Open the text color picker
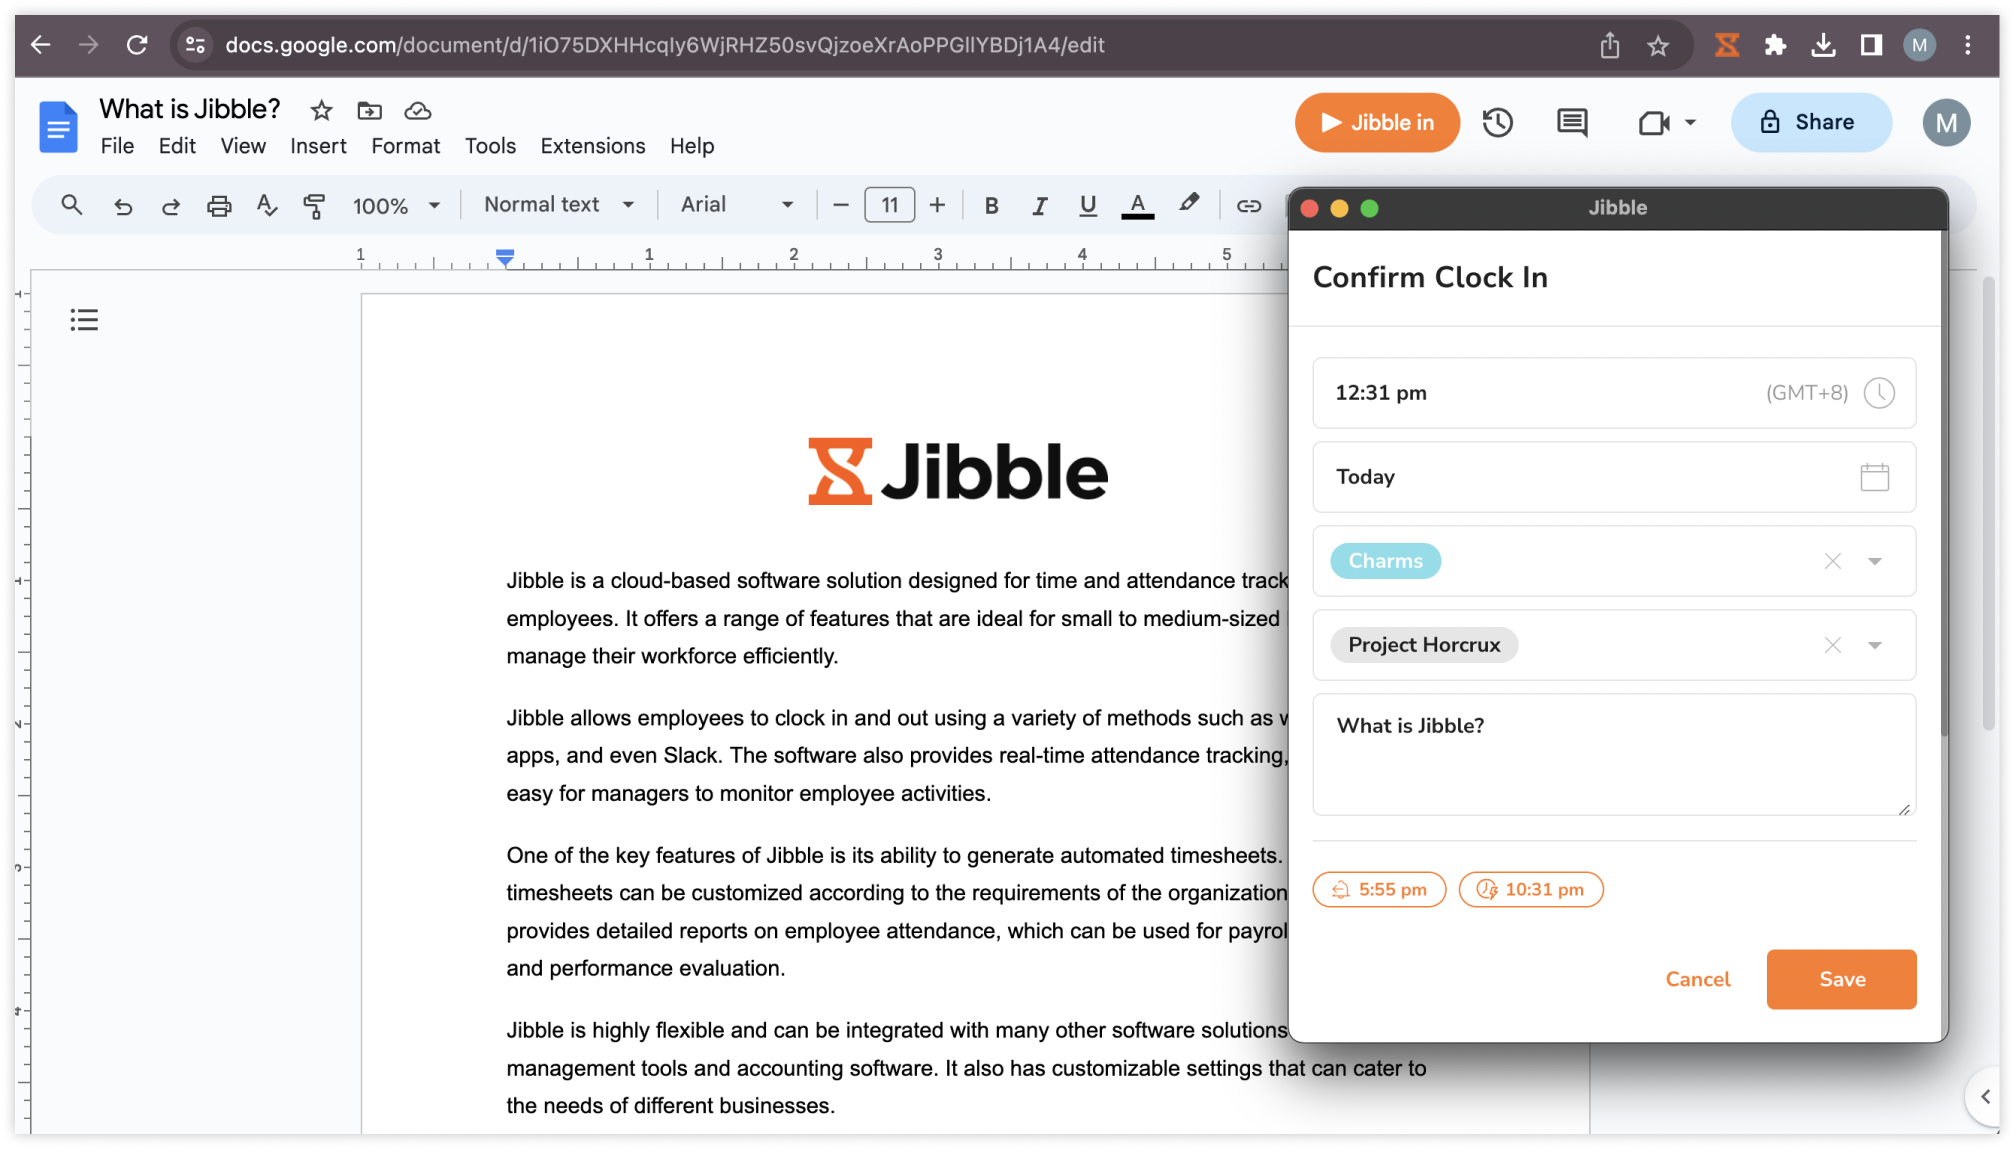 click(1137, 206)
